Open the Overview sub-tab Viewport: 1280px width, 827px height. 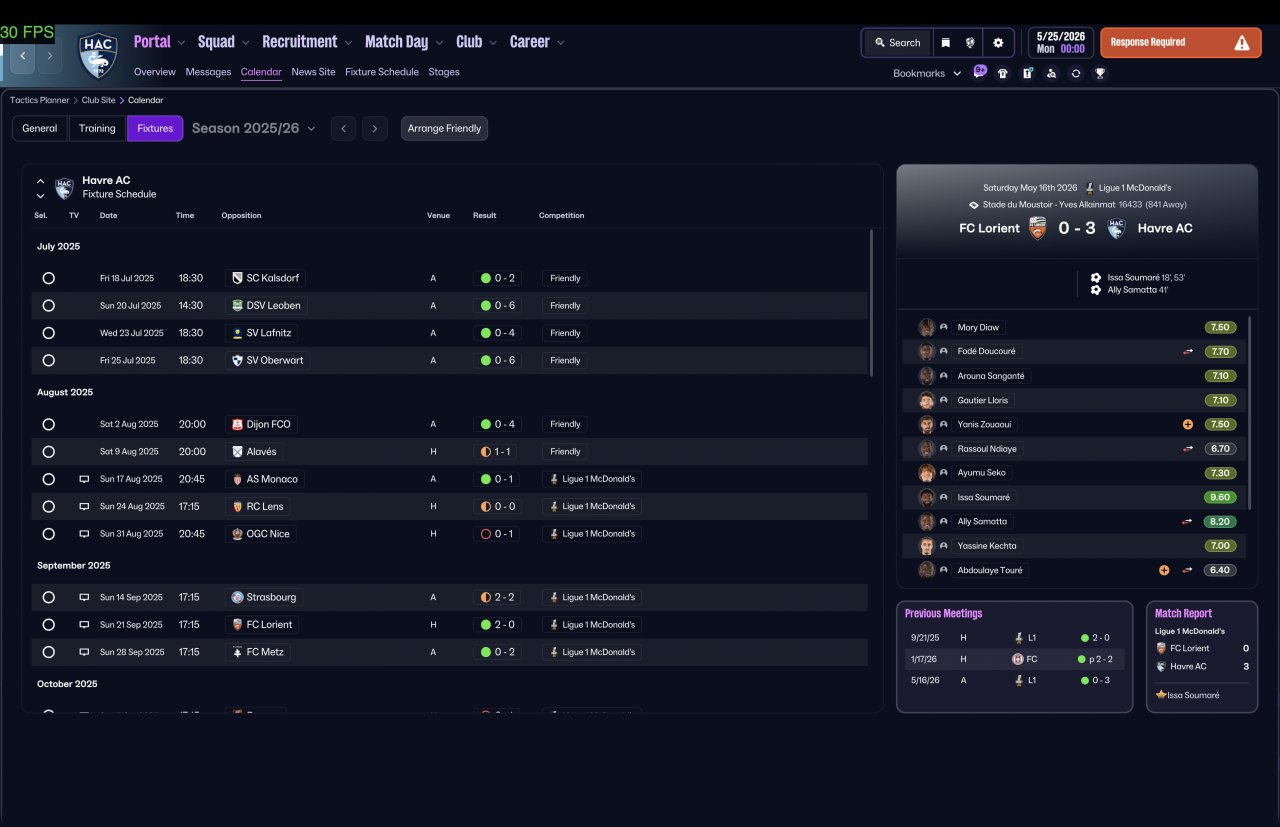[155, 72]
